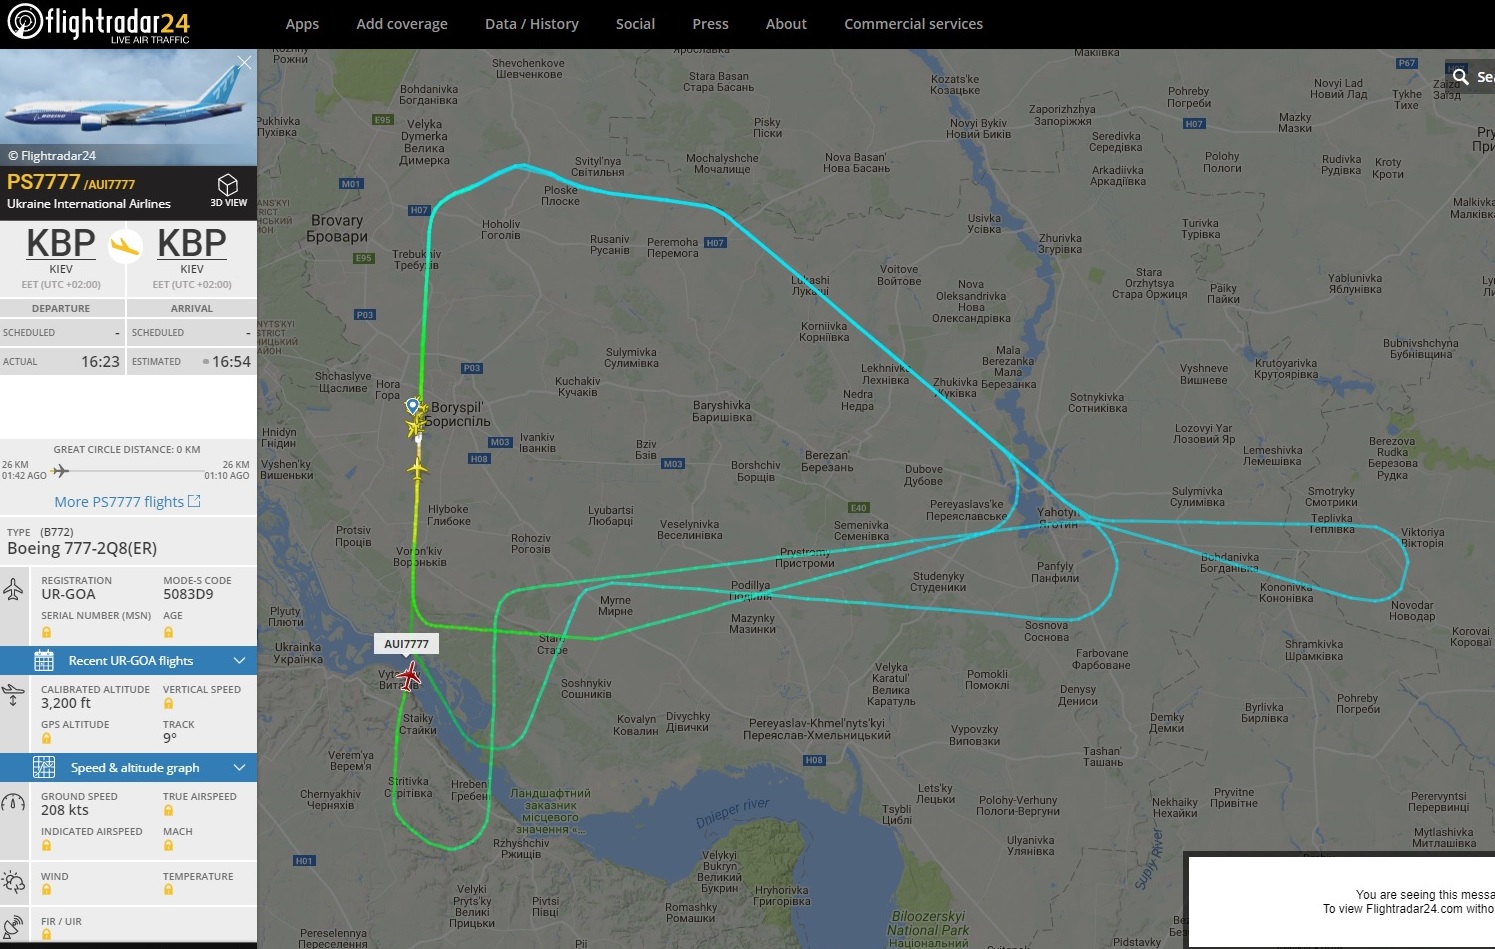Screen dimensions: 1495x949
Task: Click the calendar icon beside Recent UR-GOA flights
Action: [x=44, y=660]
